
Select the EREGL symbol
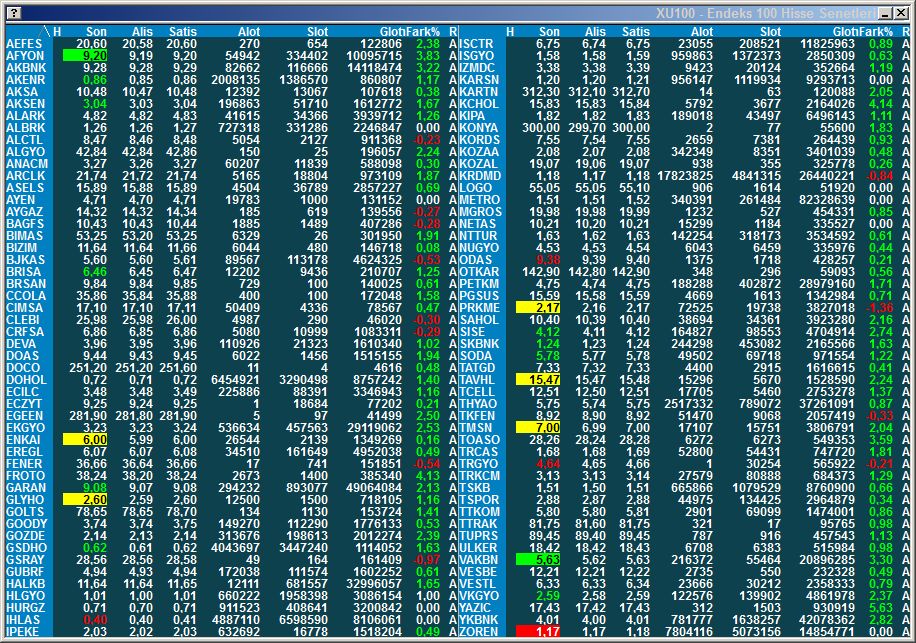tap(25, 452)
